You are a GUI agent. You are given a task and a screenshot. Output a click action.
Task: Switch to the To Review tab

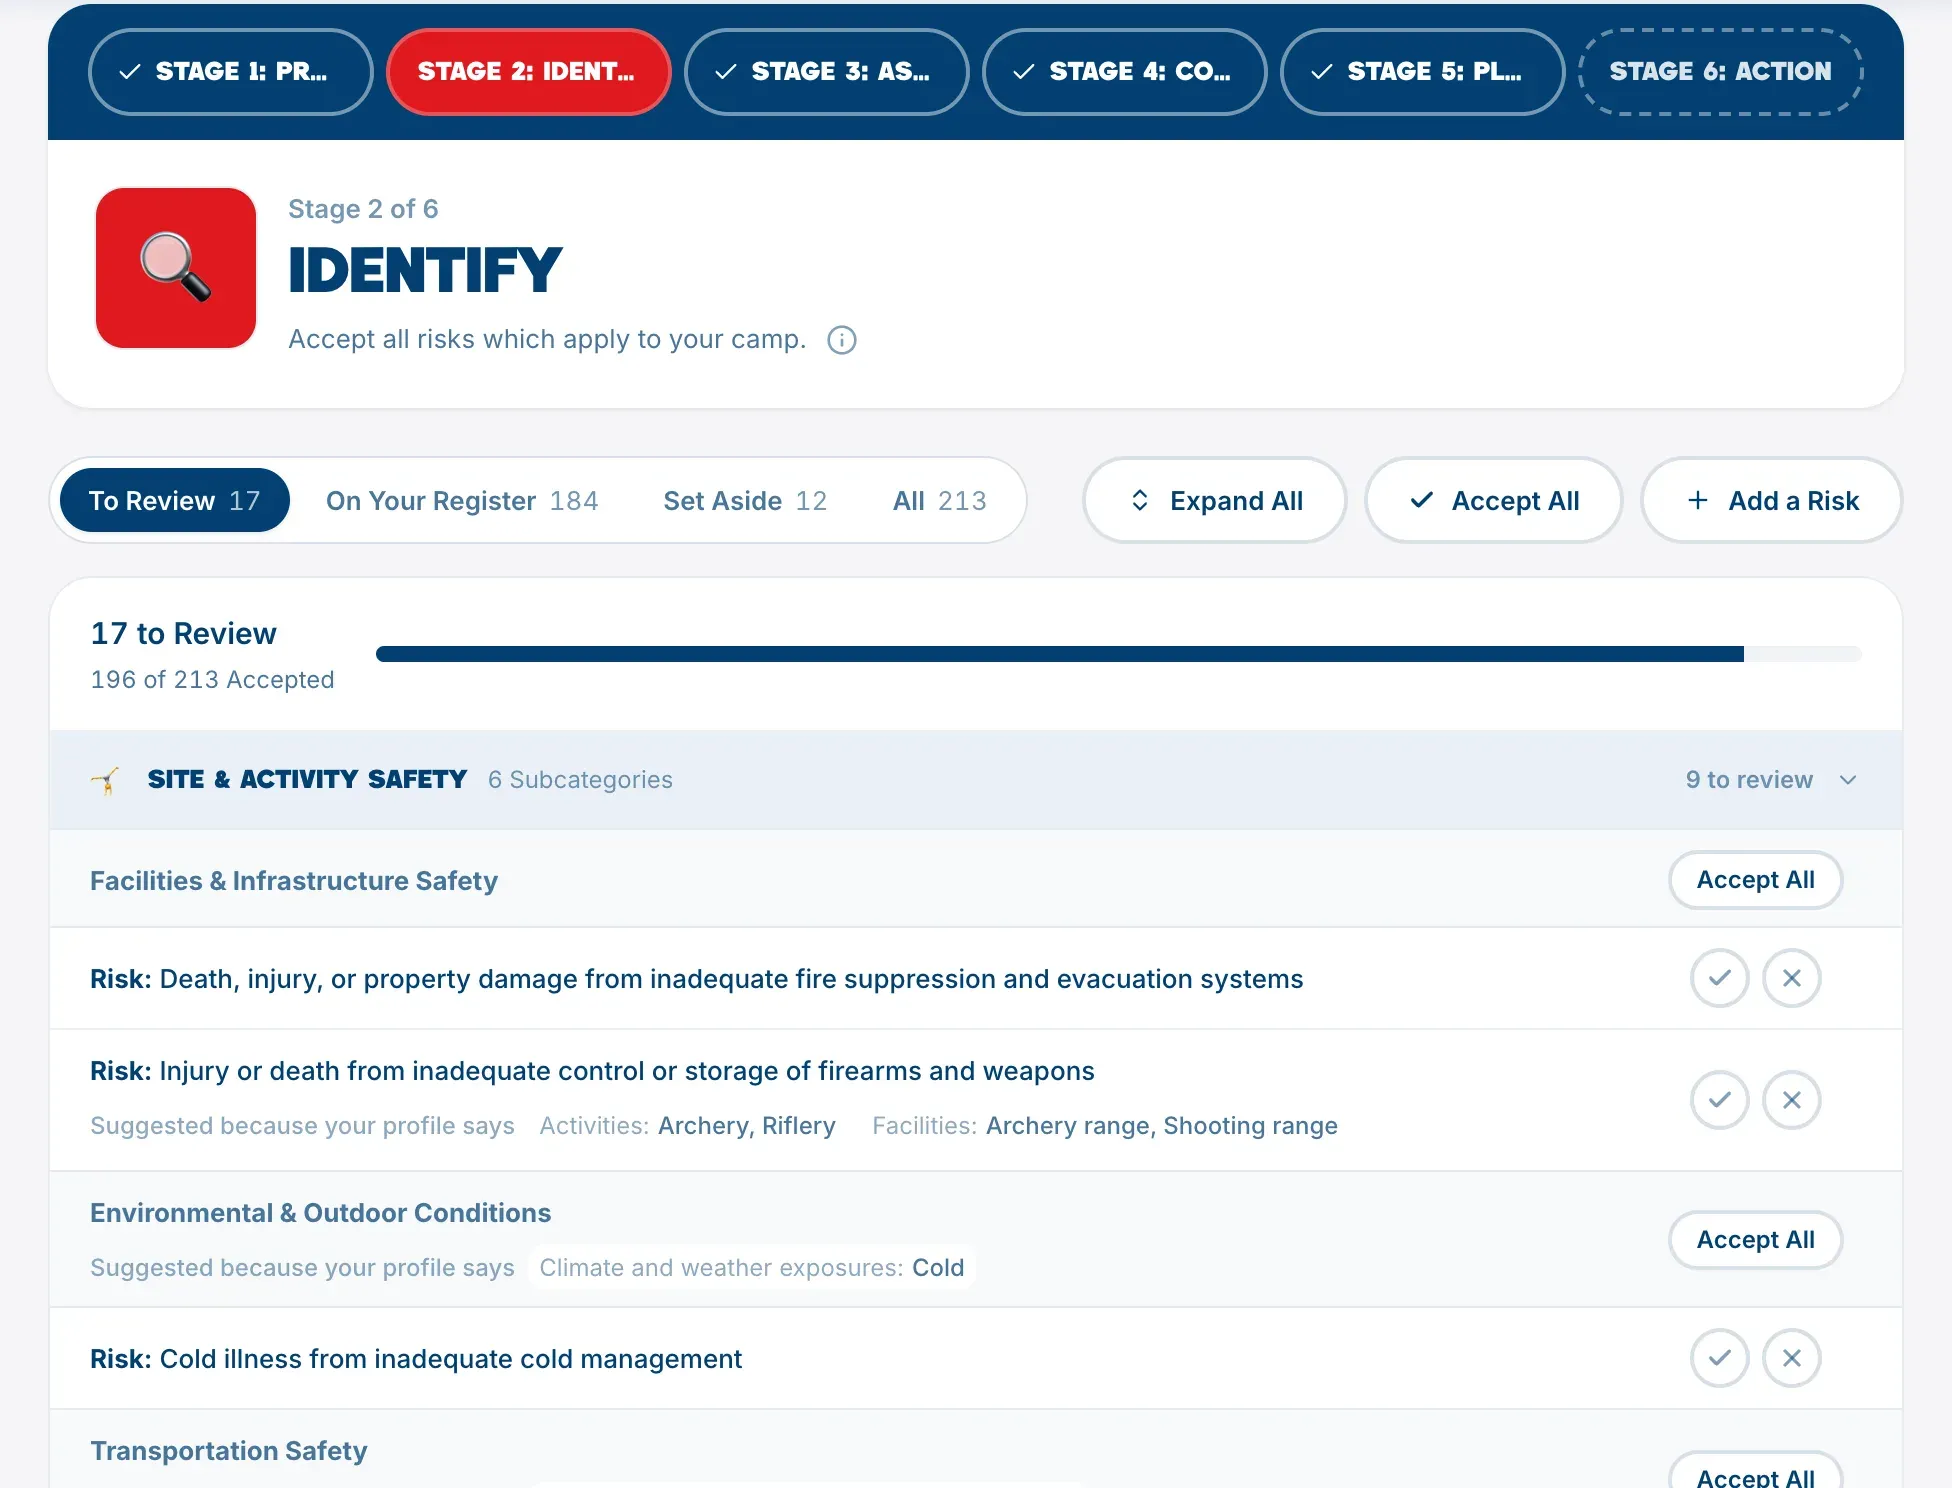tap(175, 500)
